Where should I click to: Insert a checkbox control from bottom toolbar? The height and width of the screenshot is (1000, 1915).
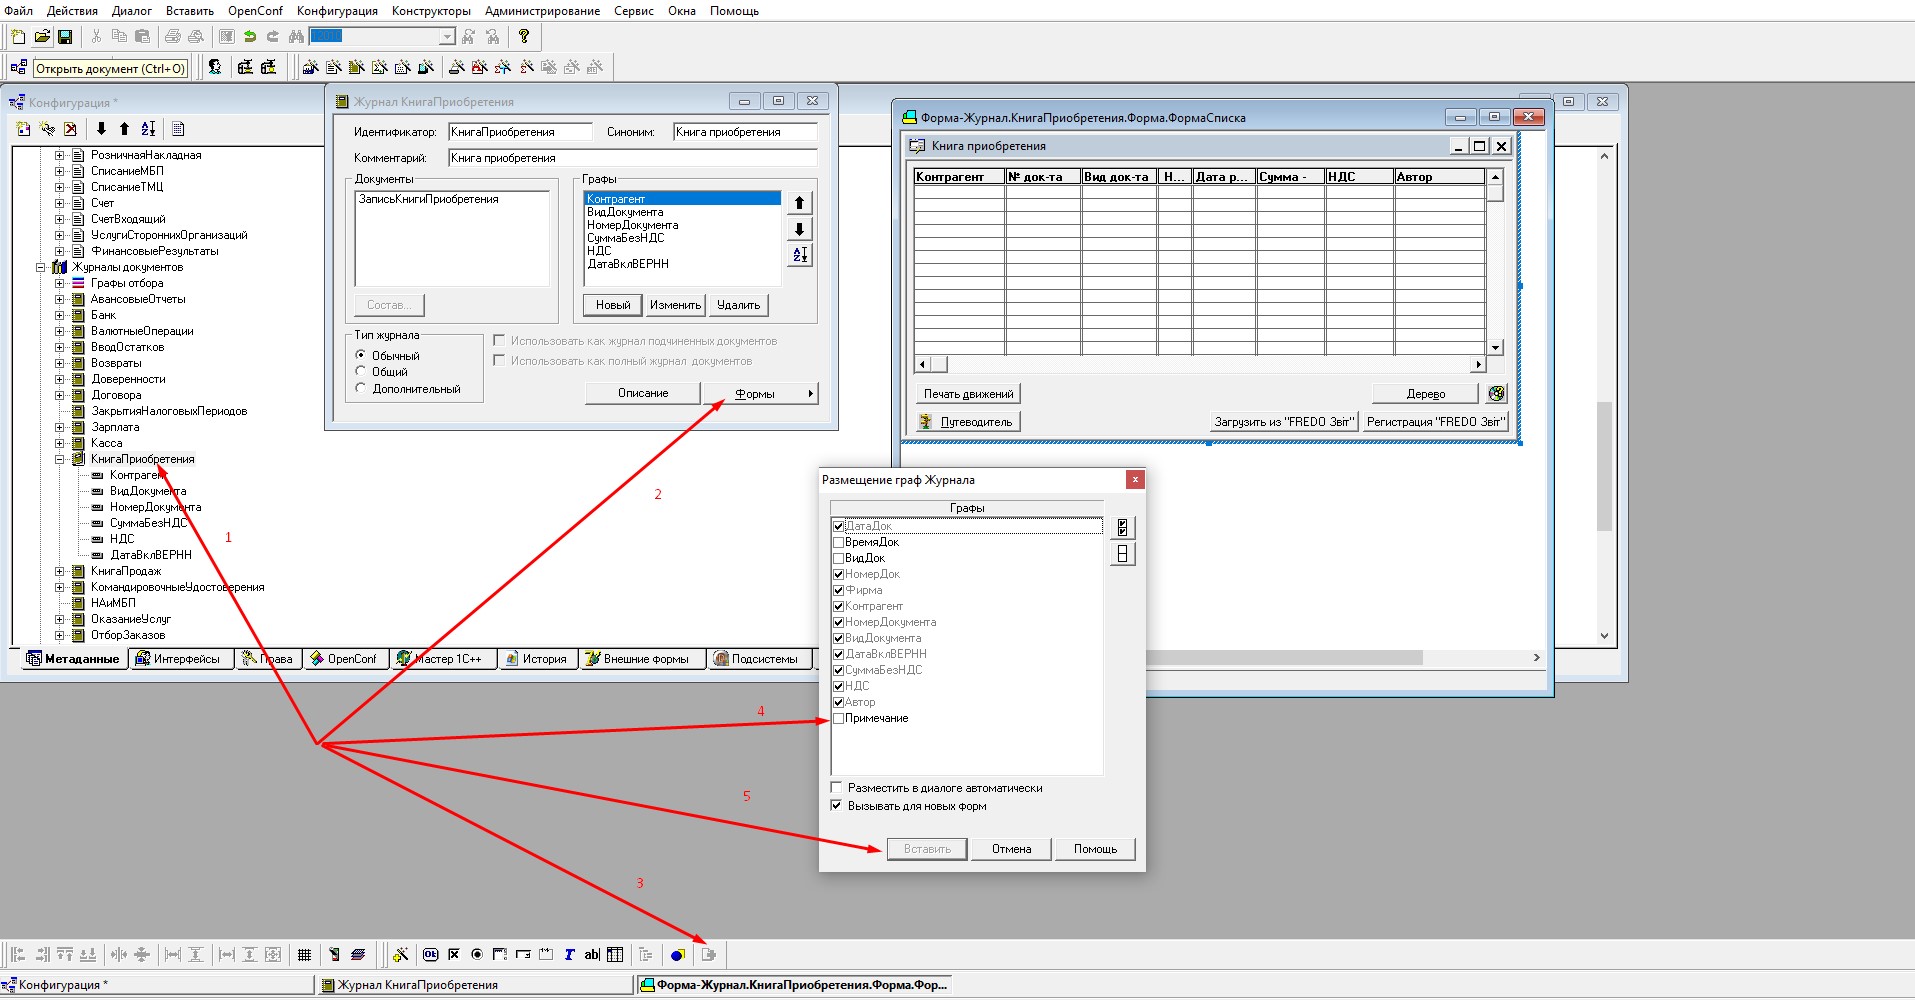[454, 955]
